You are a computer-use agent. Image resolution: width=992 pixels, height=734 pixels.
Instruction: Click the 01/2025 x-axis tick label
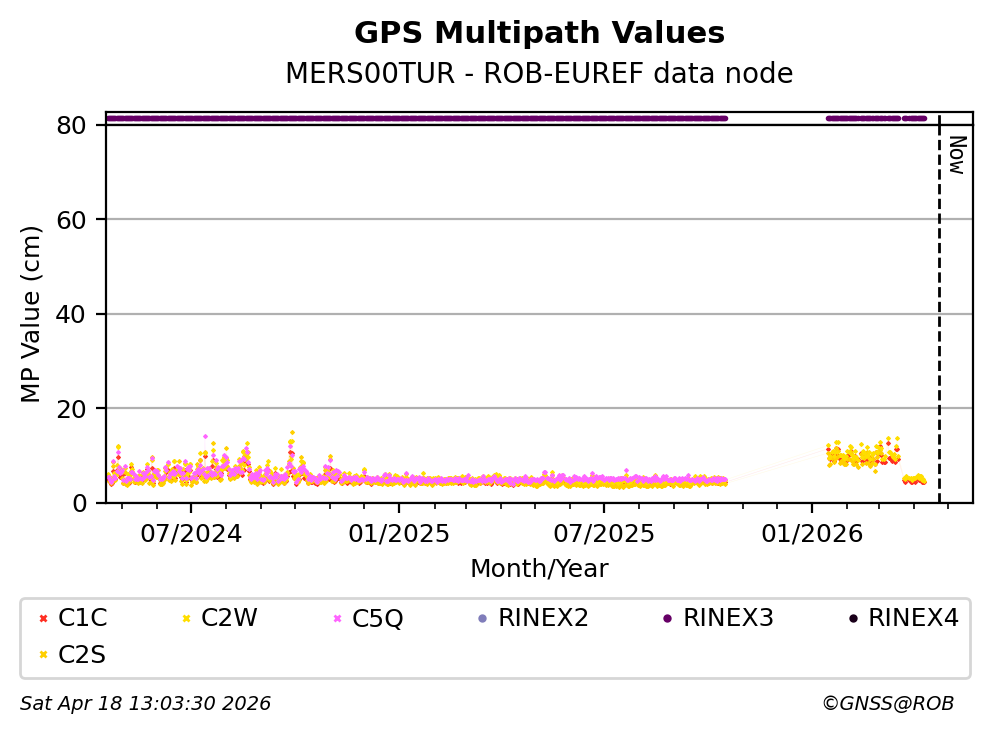coord(398,533)
